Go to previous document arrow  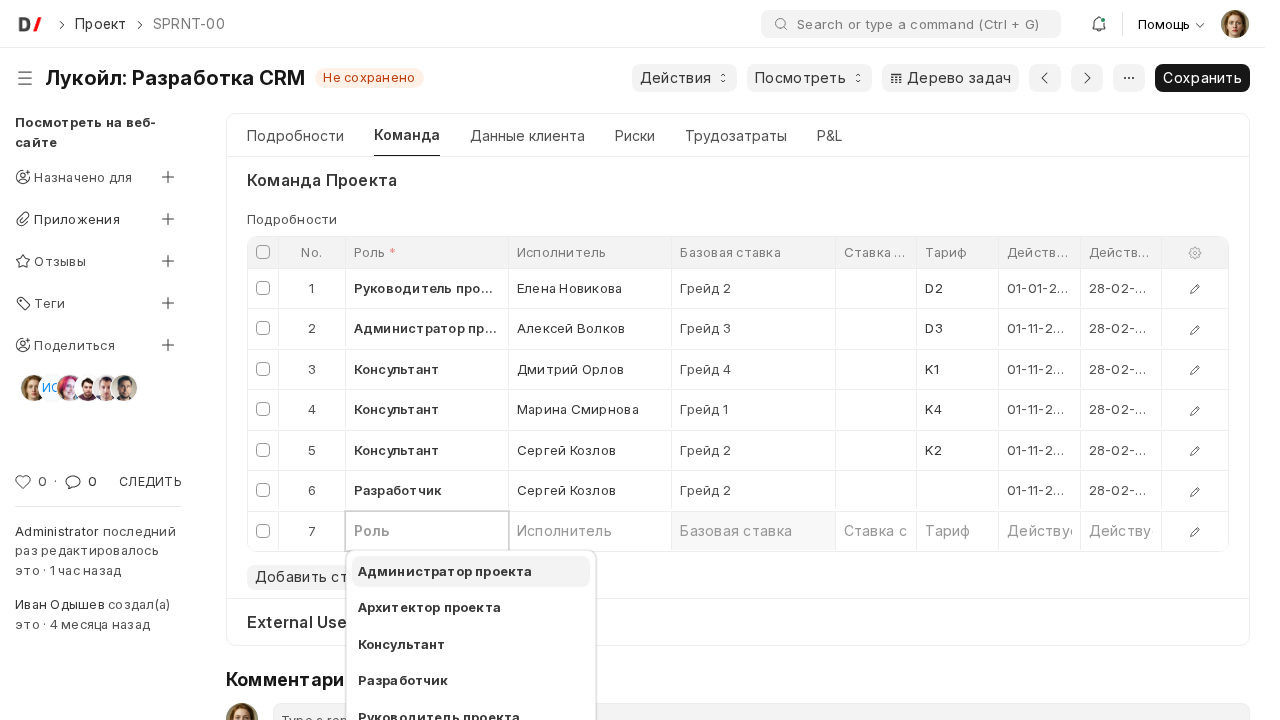(x=1045, y=78)
